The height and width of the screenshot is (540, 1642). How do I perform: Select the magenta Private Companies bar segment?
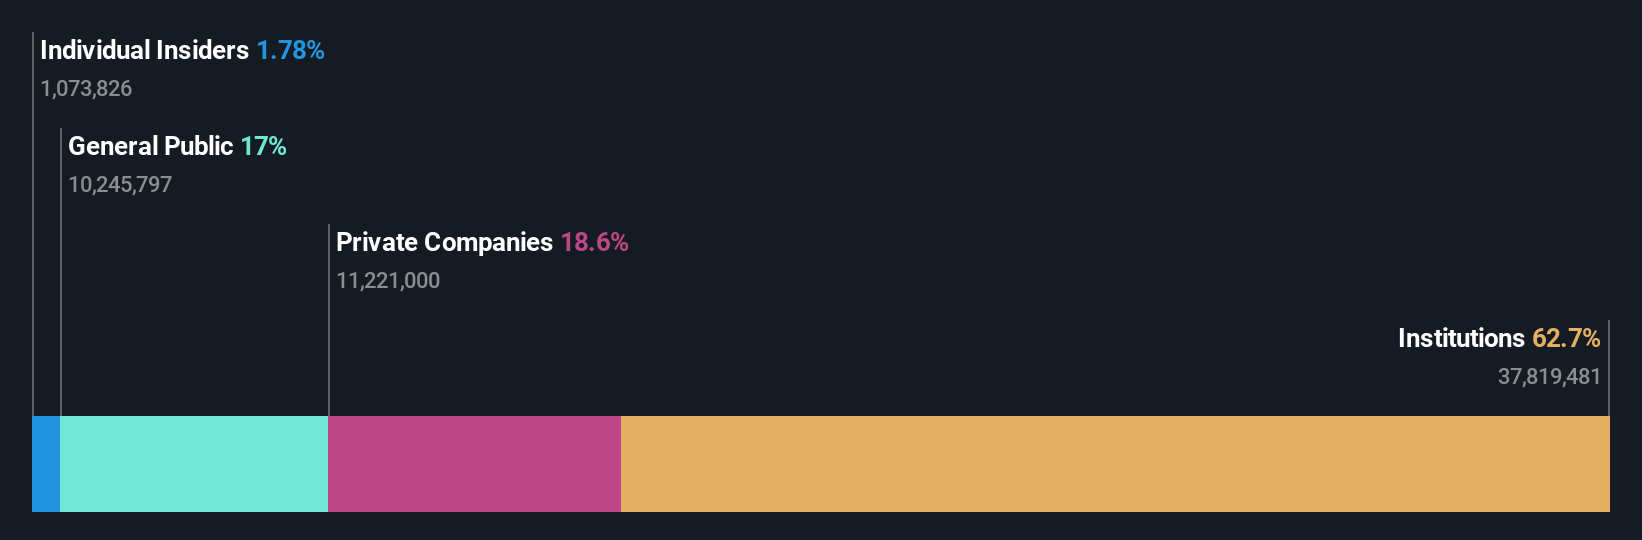click(474, 464)
